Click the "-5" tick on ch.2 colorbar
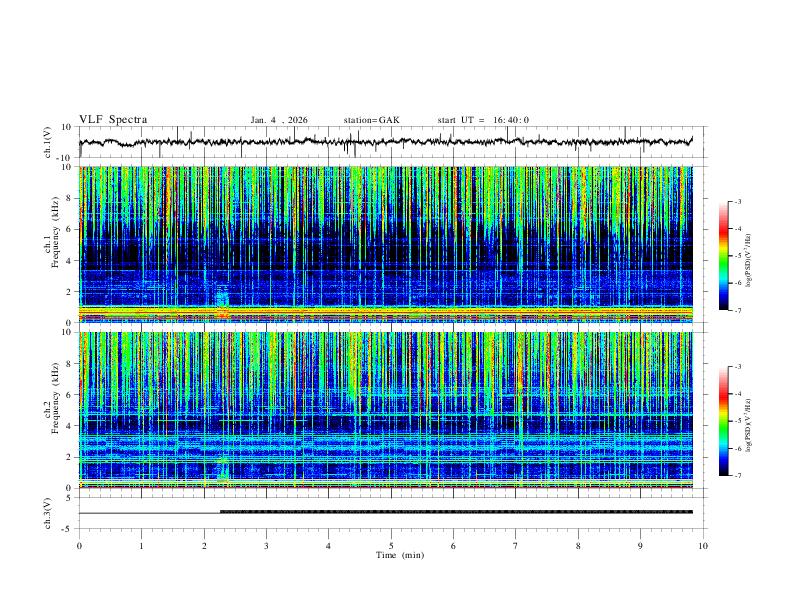This screenshot has height=612, width=792. click(x=738, y=421)
